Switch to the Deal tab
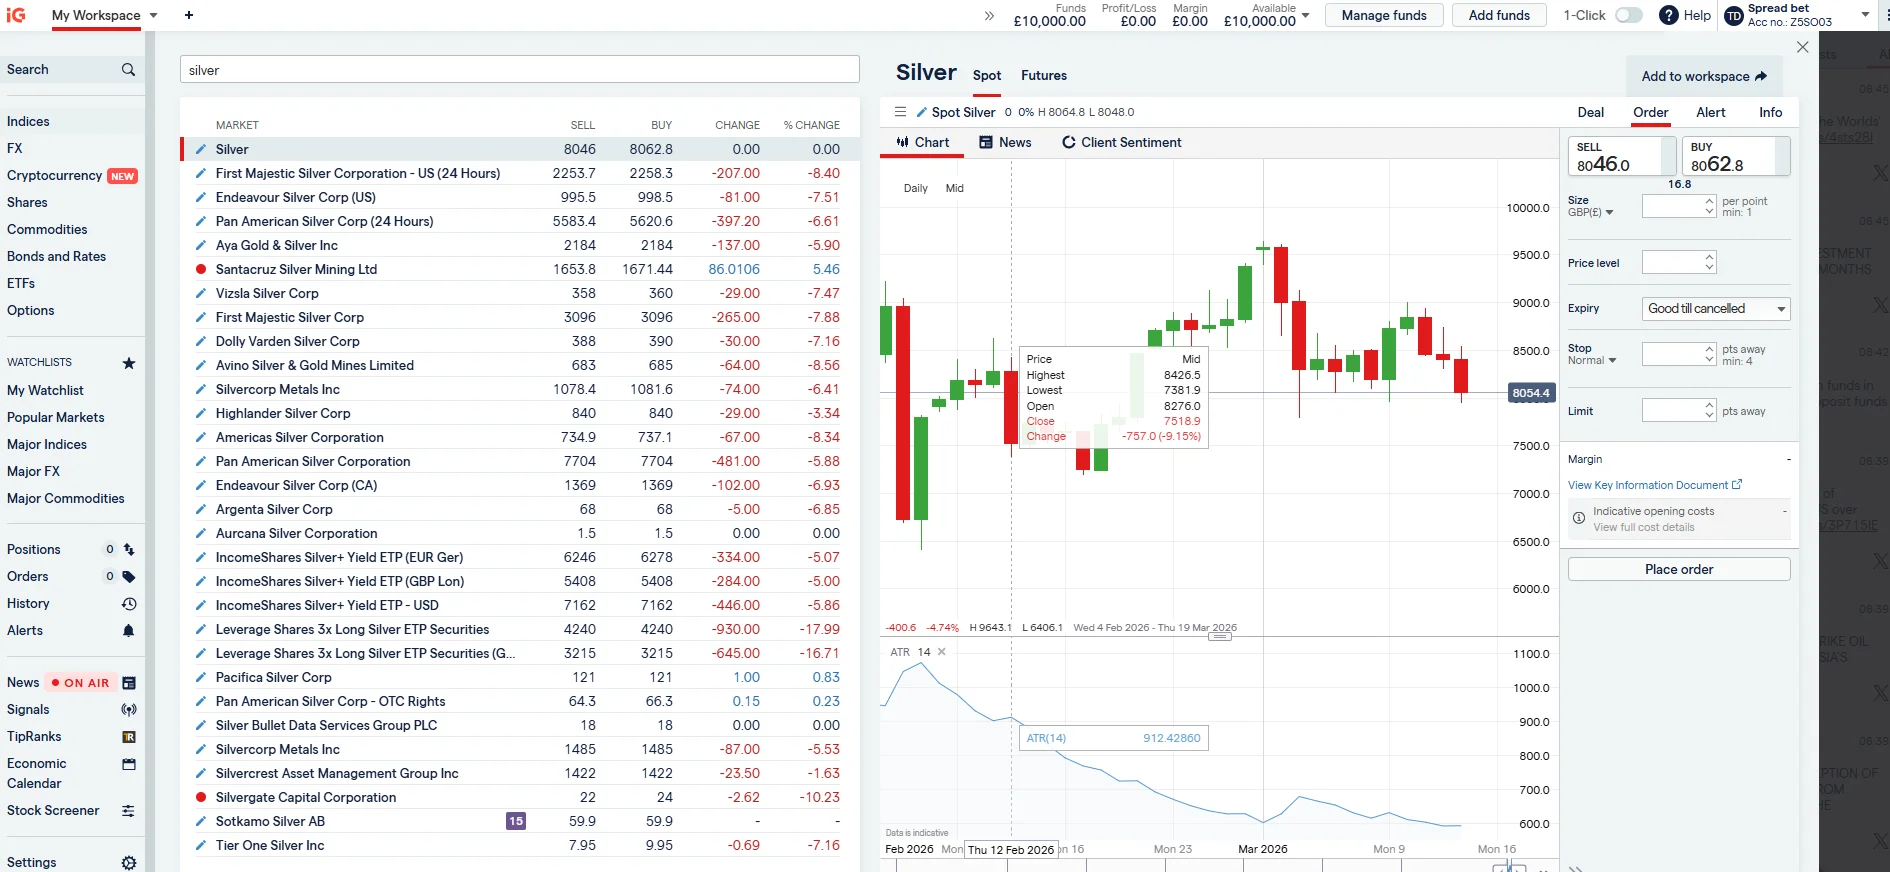 pyautogui.click(x=1590, y=112)
